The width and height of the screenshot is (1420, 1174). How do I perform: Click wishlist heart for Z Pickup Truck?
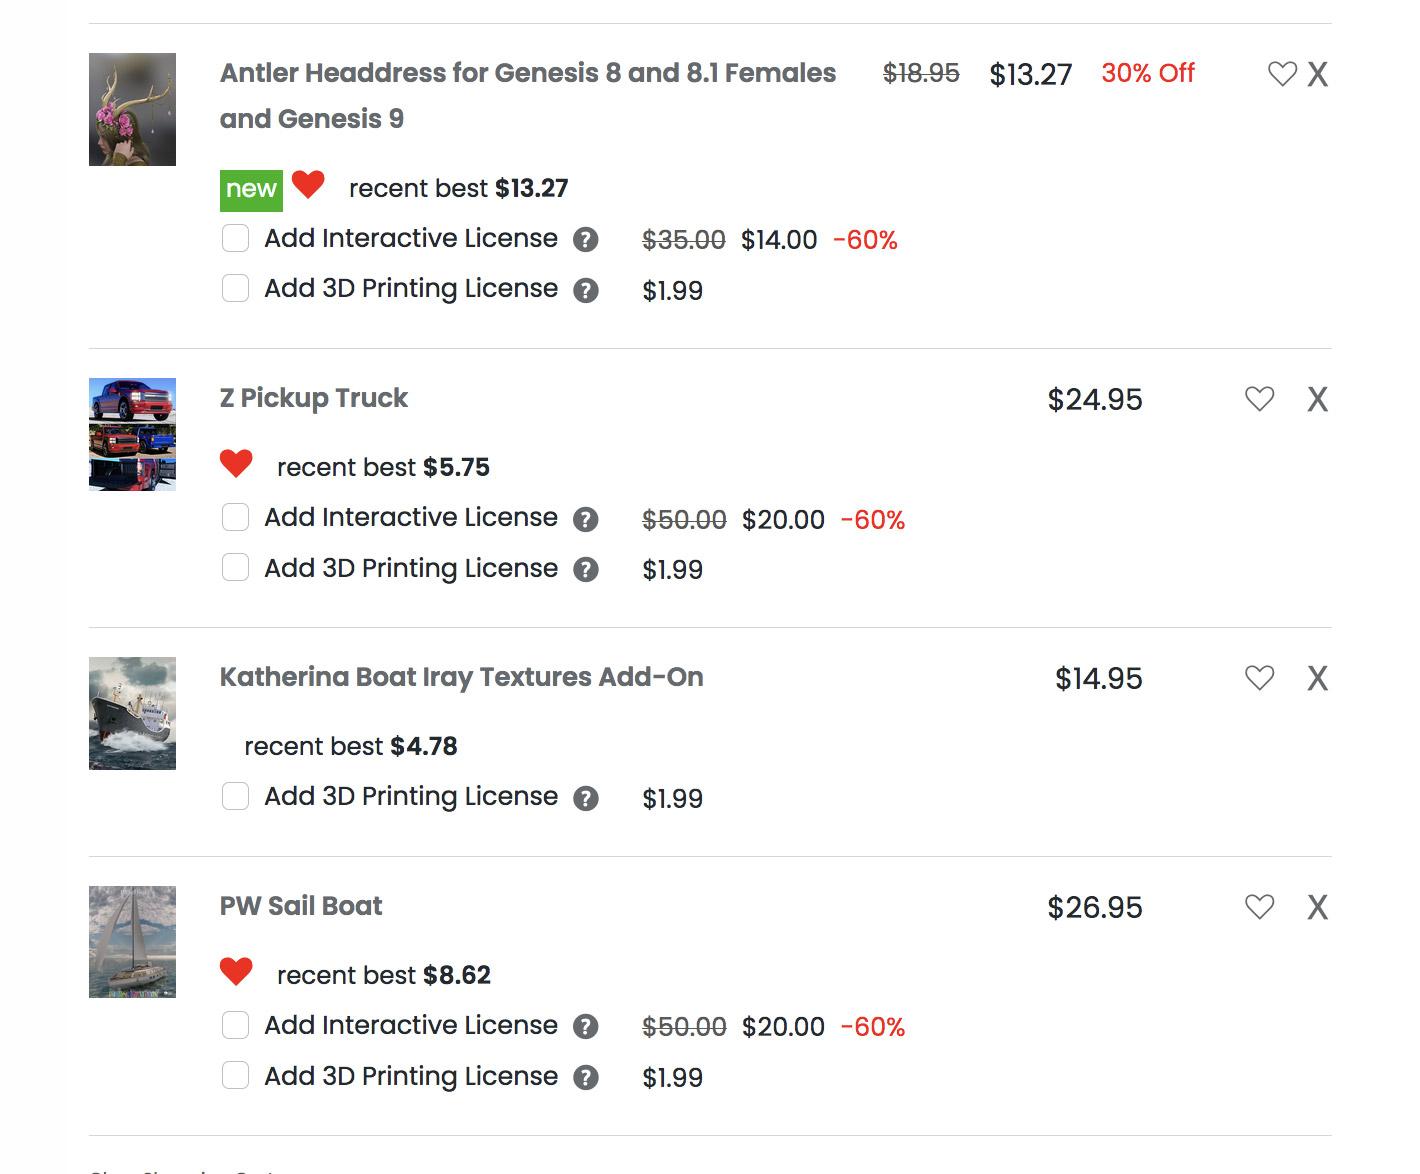point(1259,399)
